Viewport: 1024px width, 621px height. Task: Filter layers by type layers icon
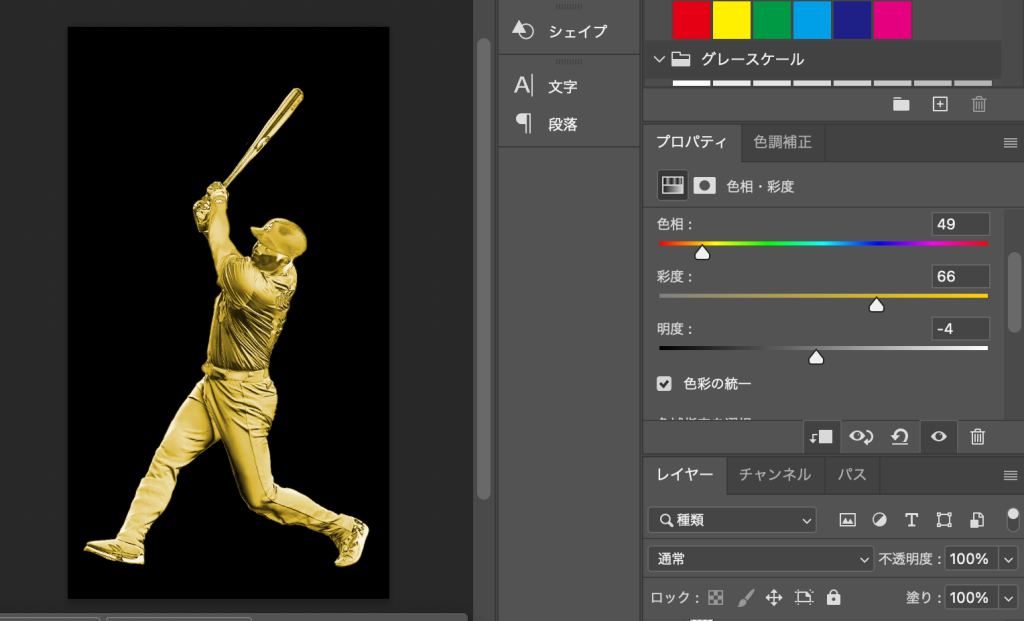pyautogui.click(x=911, y=520)
